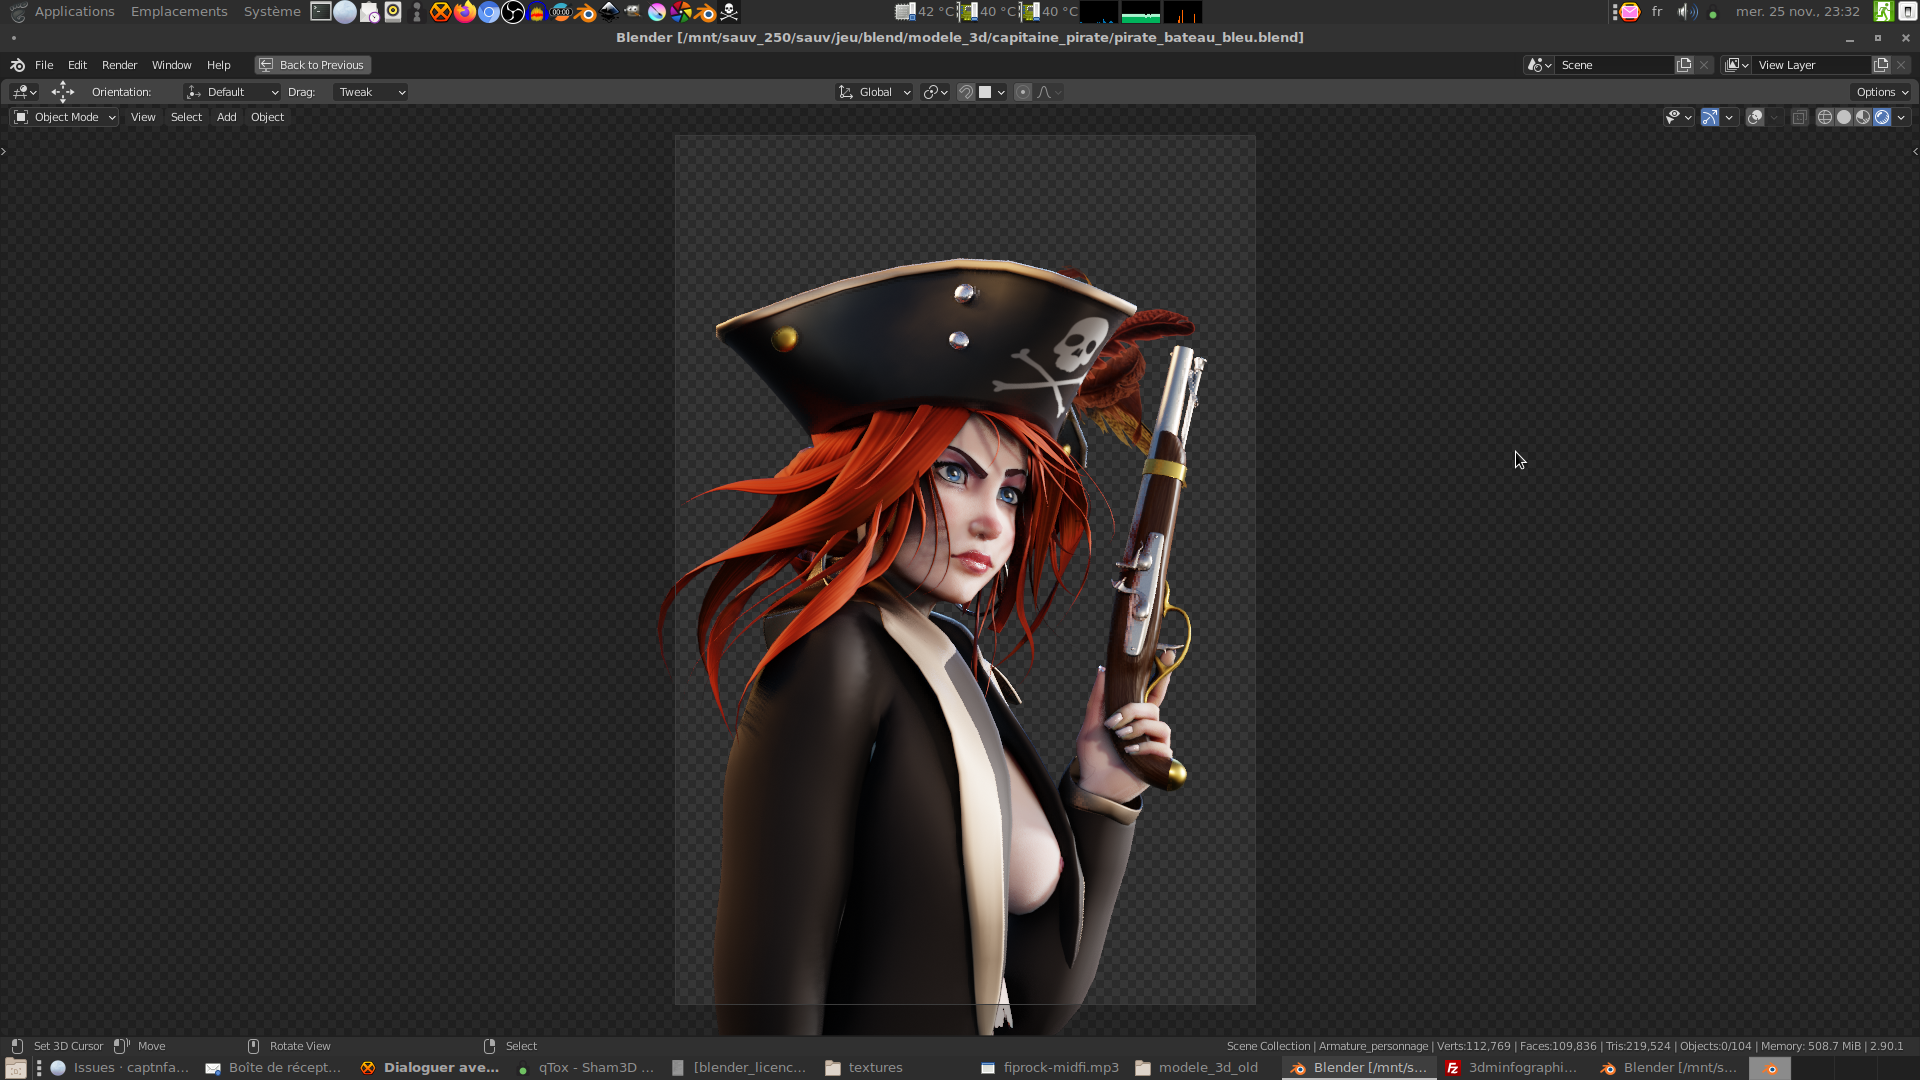The width and height of the screenshot is (1920, 1080).
Task: Click the move tool crosshair icon
Action: pyautogui.click(x=63, y=92)
